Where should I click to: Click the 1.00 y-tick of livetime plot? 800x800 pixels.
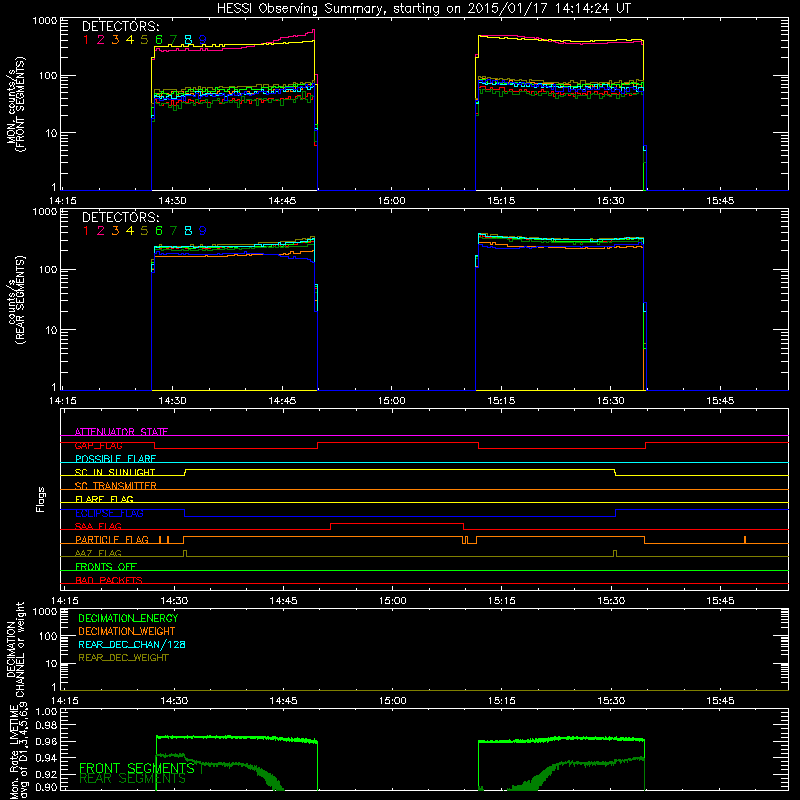click(47, 711)
